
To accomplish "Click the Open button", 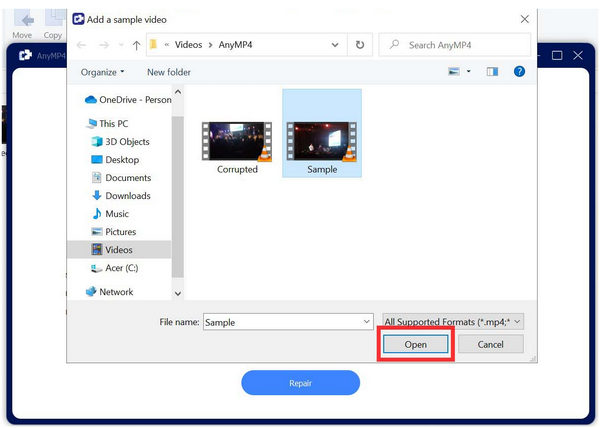I will point(415,344).
